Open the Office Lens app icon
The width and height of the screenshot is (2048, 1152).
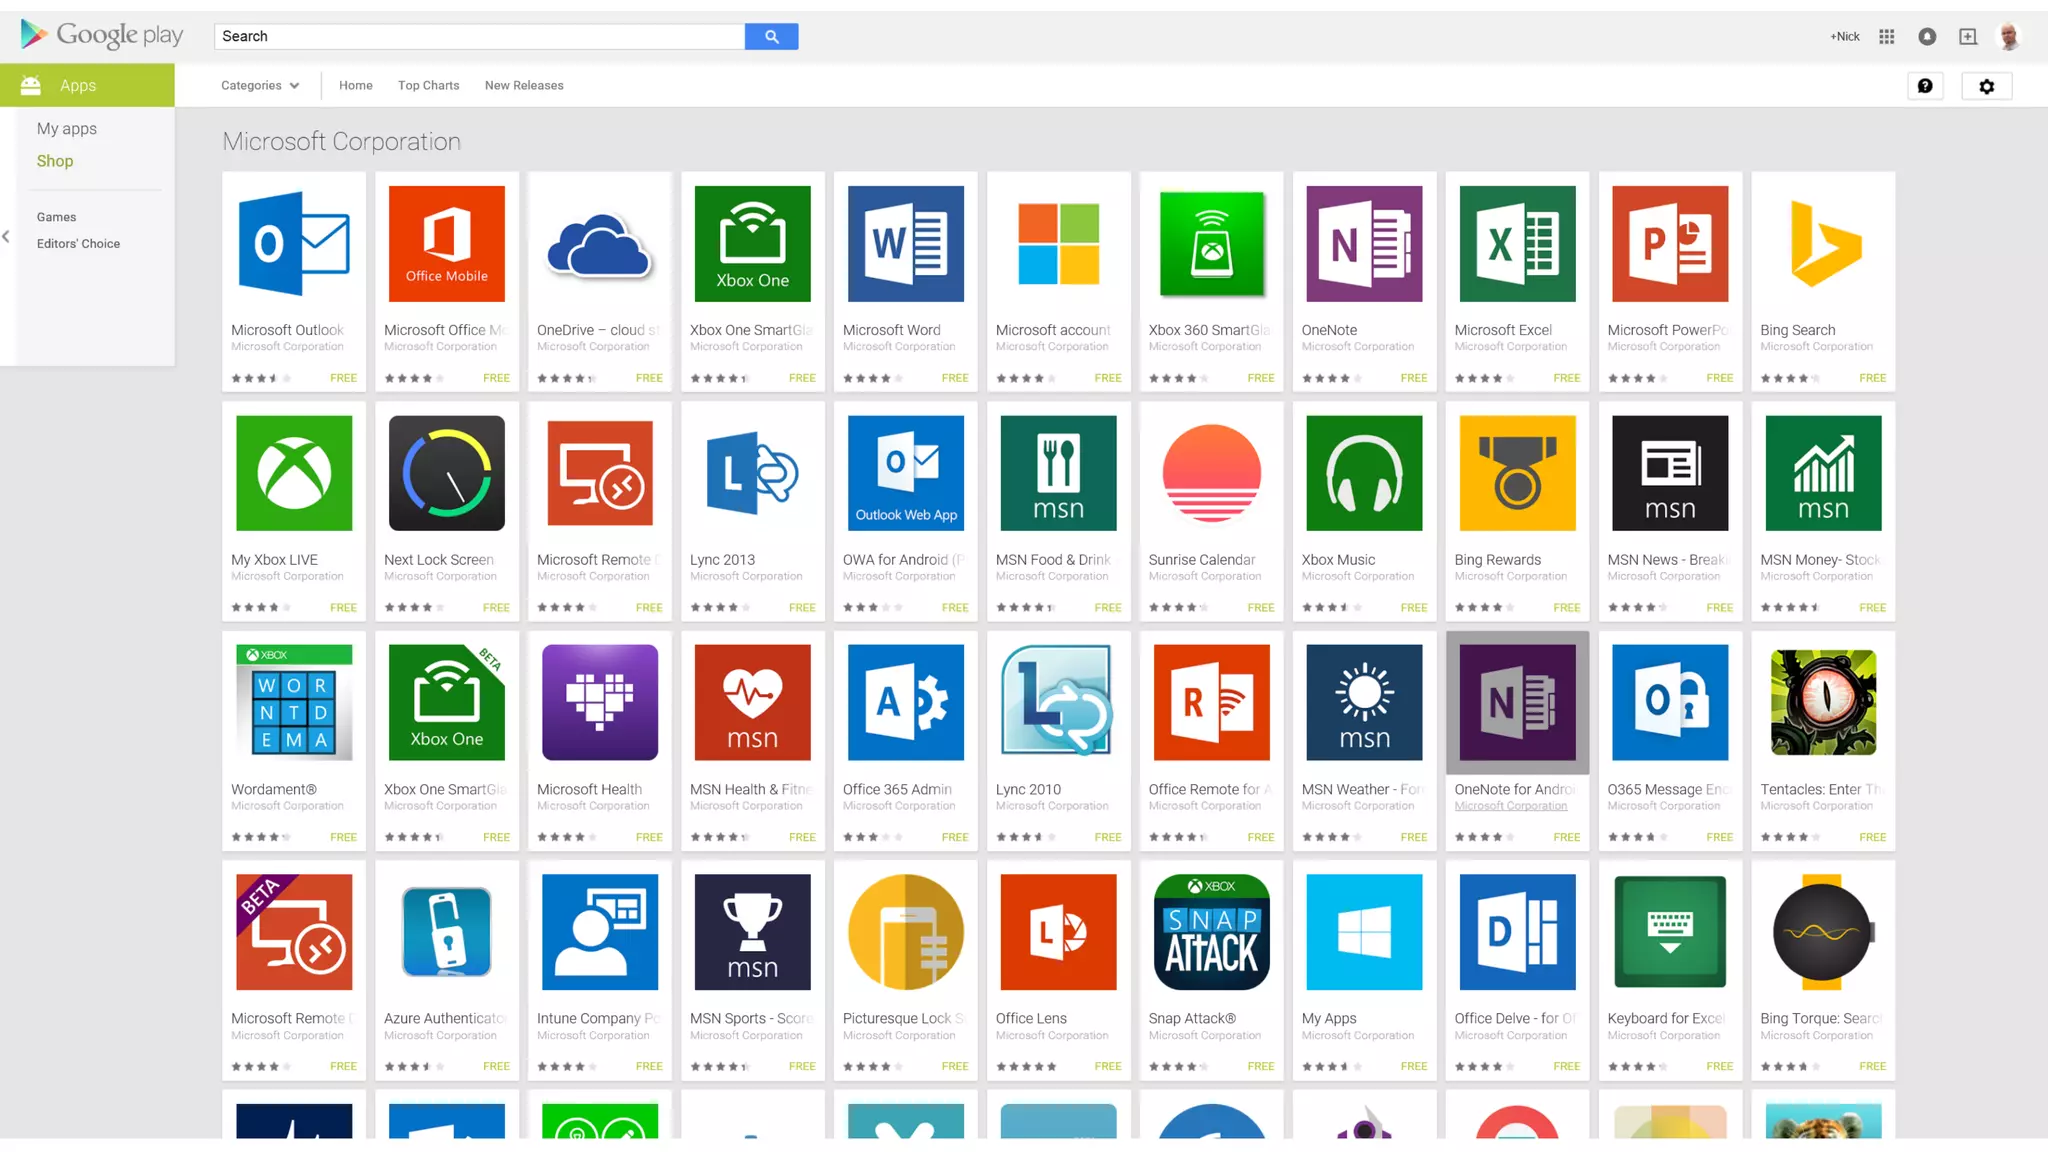(1058, 932)
